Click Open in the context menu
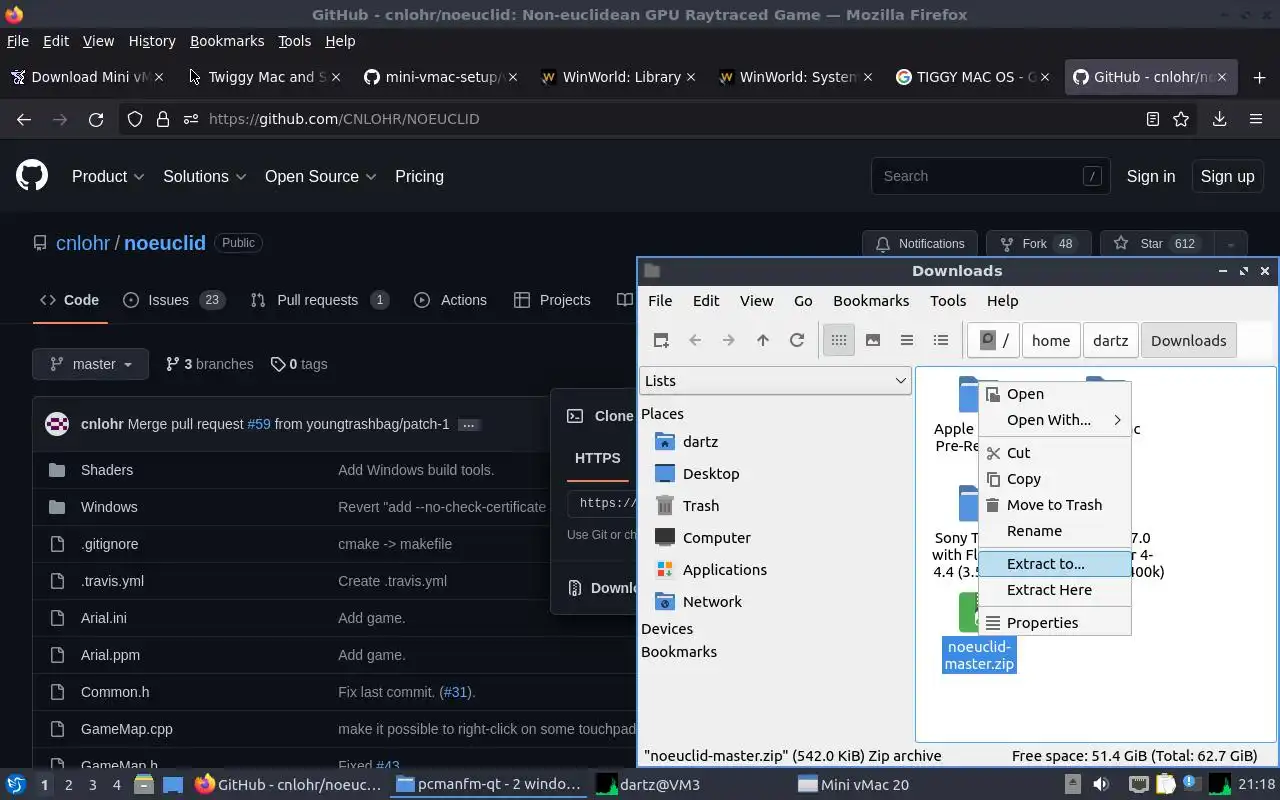 (1055, 394)
